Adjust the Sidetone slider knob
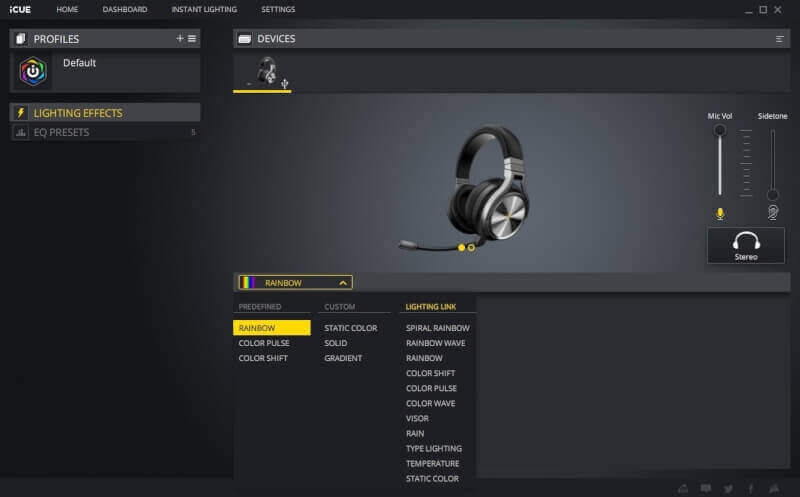The image size is (800, 497). coord(772,195)
